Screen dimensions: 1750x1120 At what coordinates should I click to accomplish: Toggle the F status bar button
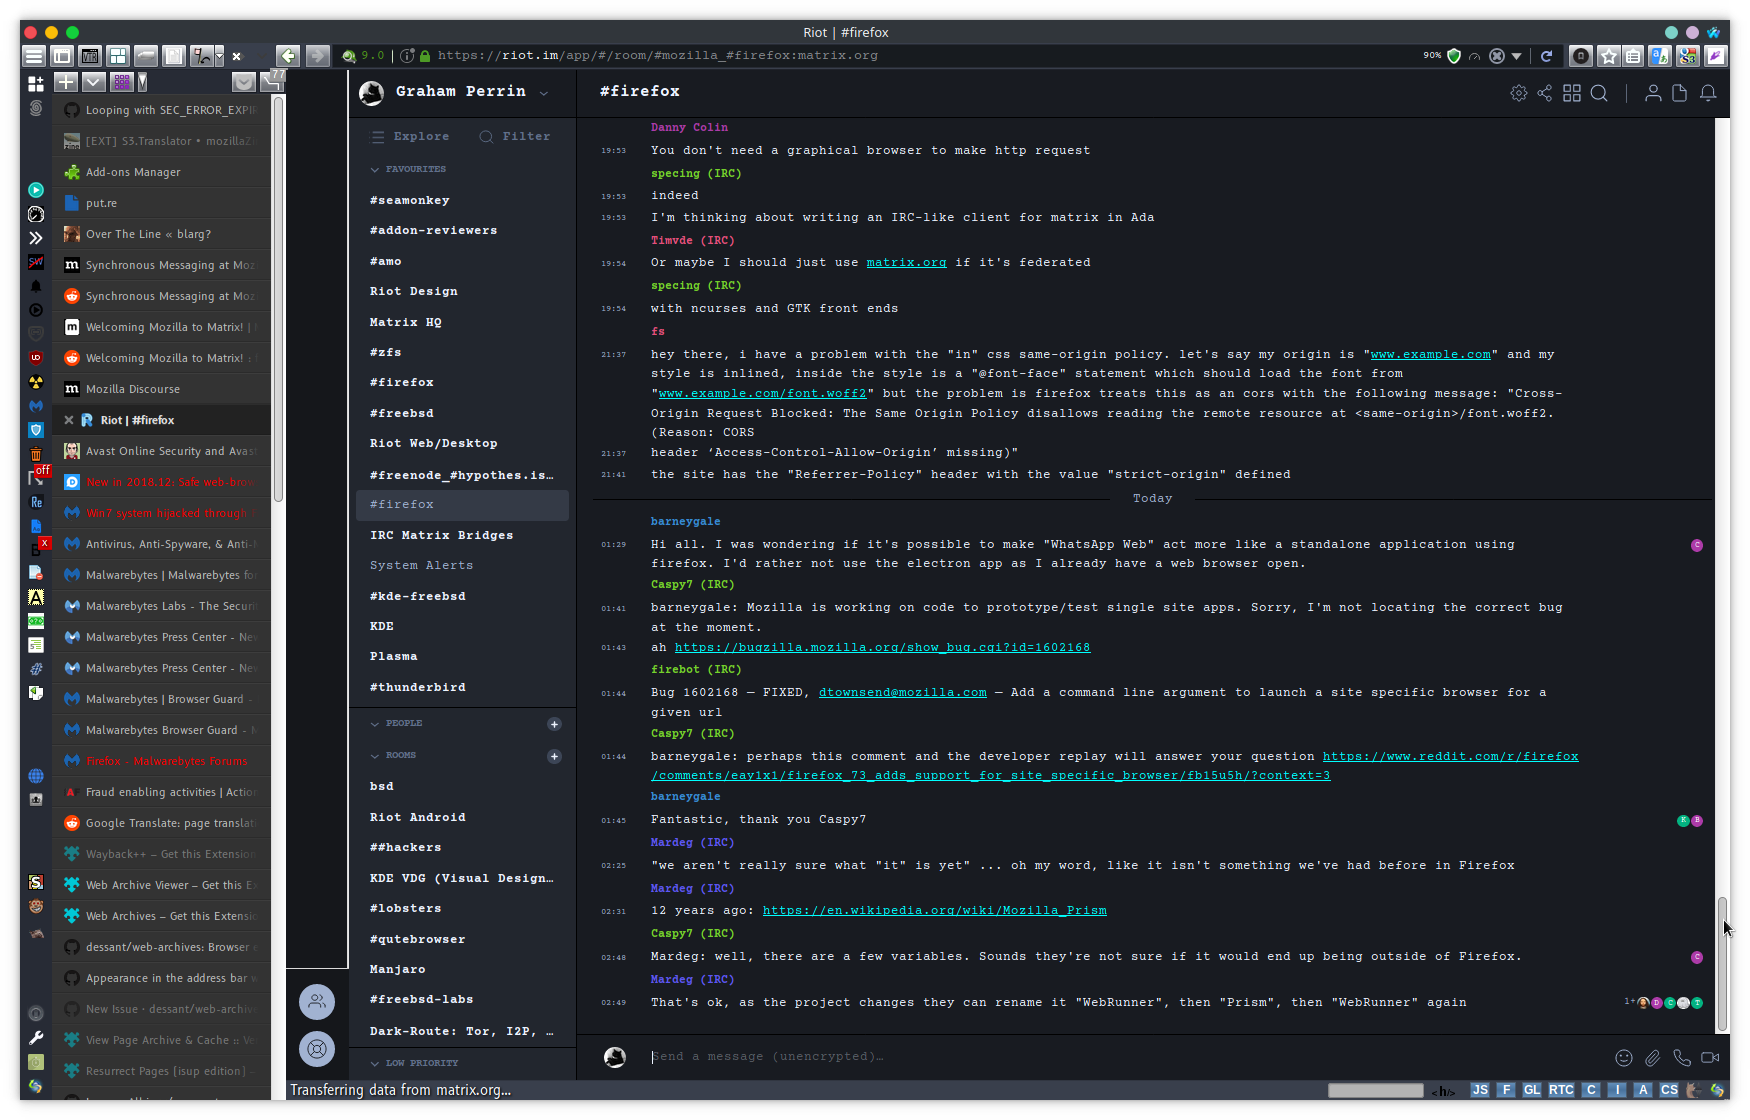pyautogui.click(x=1506, y=1090)
